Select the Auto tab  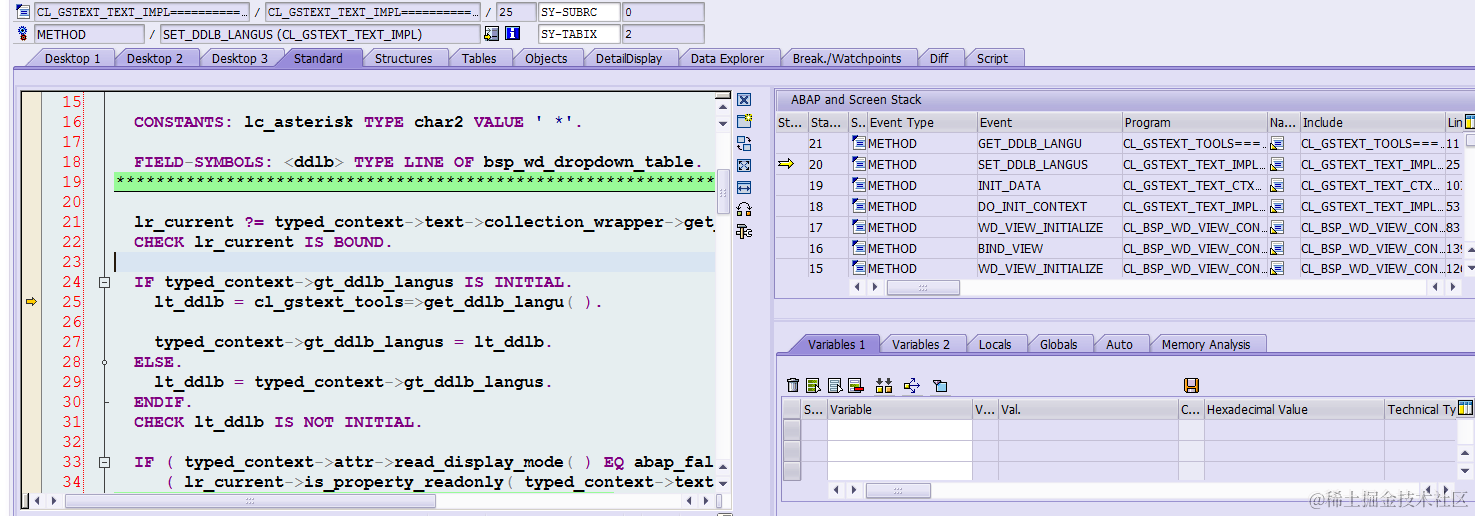tap(1119, 344)
